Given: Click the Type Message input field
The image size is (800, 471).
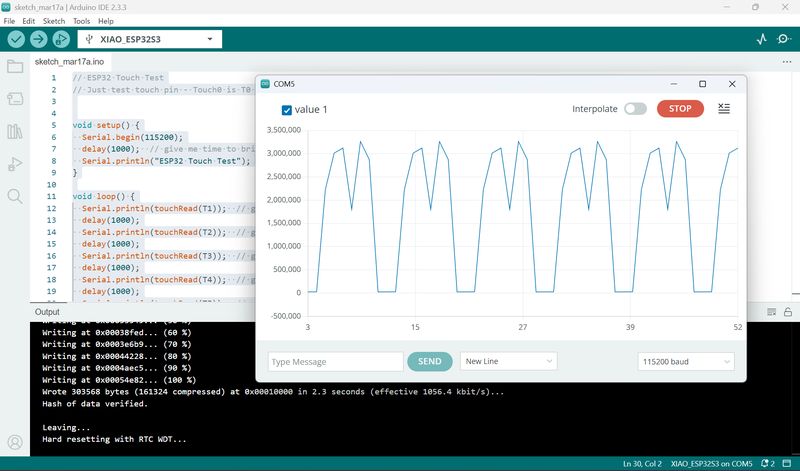Looking at the screenshot, I should tap(335, 361).
